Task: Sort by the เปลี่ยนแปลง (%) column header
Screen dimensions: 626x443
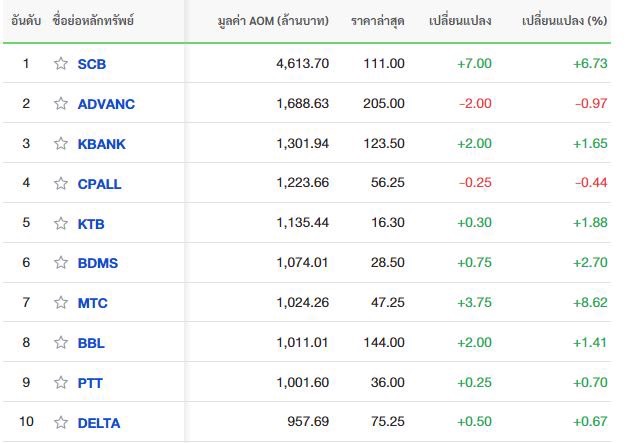Action: [x=565, y=20]
